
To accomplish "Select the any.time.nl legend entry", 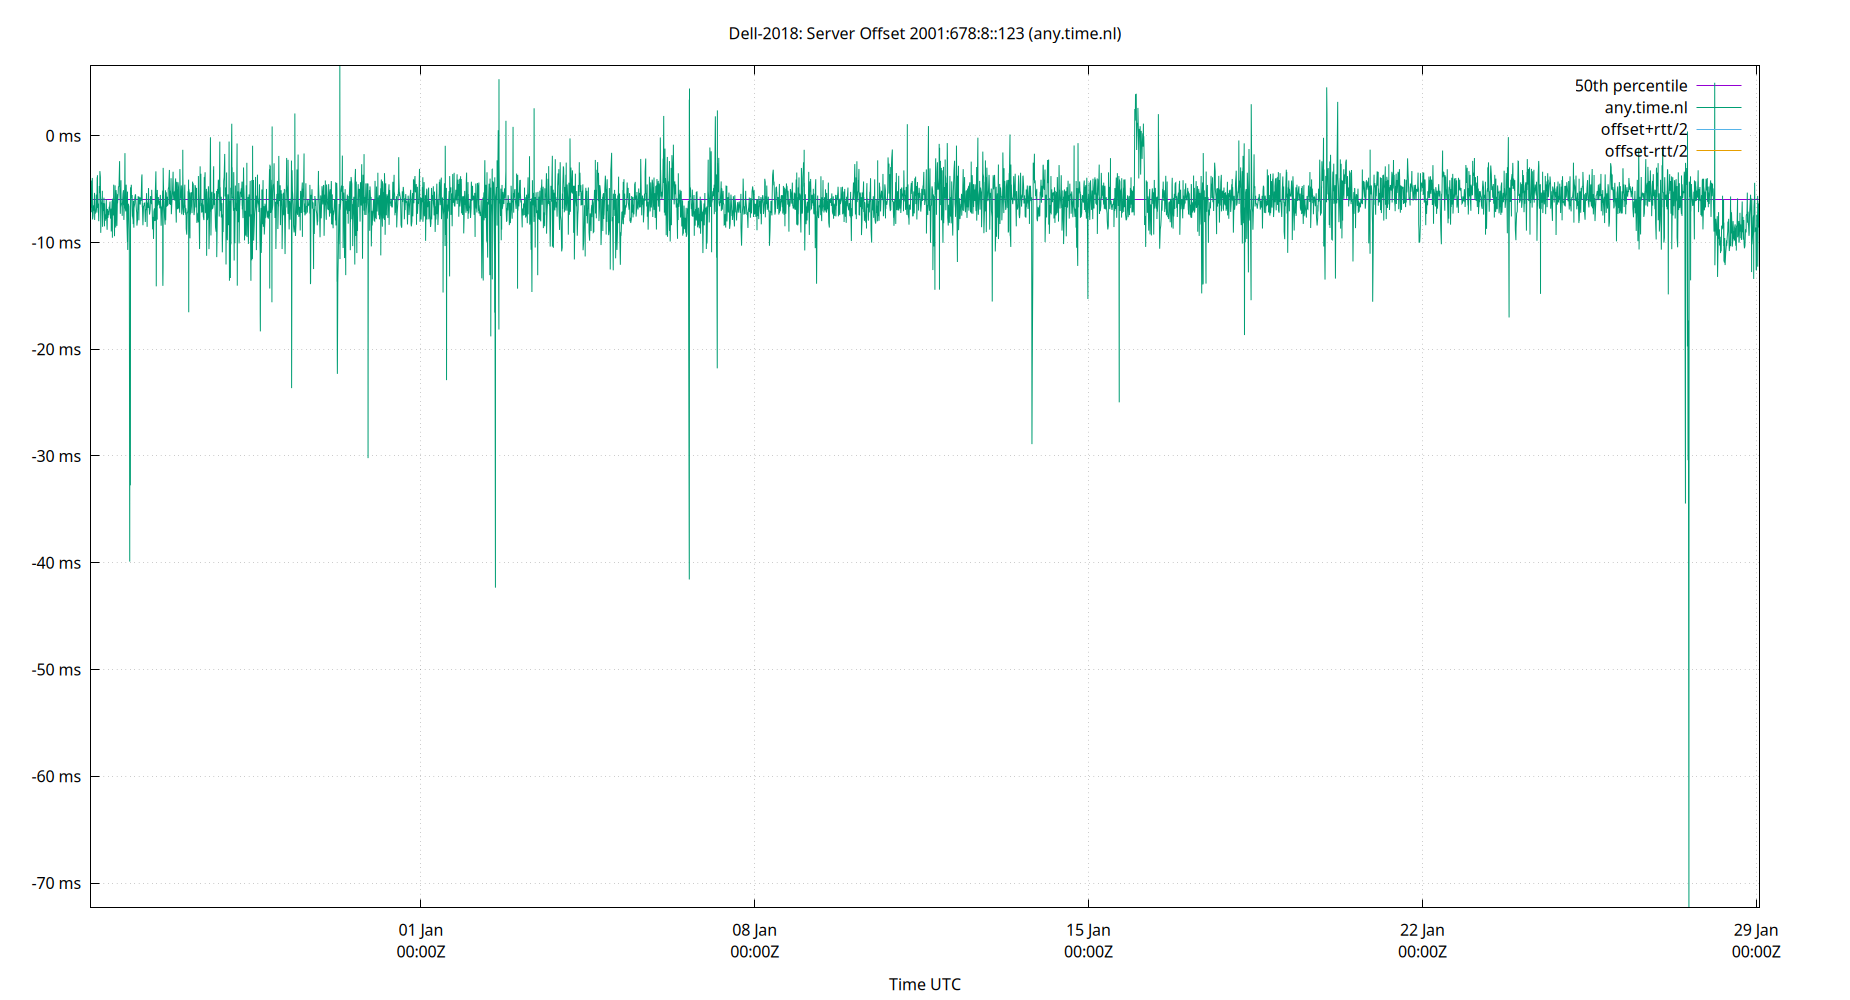I will tap(1647, 107).
